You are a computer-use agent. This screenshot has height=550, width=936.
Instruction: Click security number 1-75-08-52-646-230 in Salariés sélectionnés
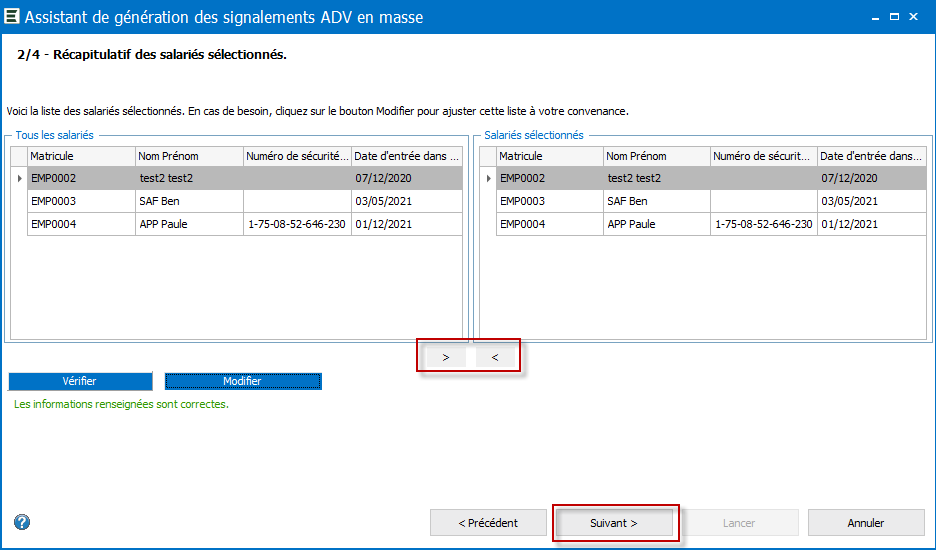click(763, 225)
